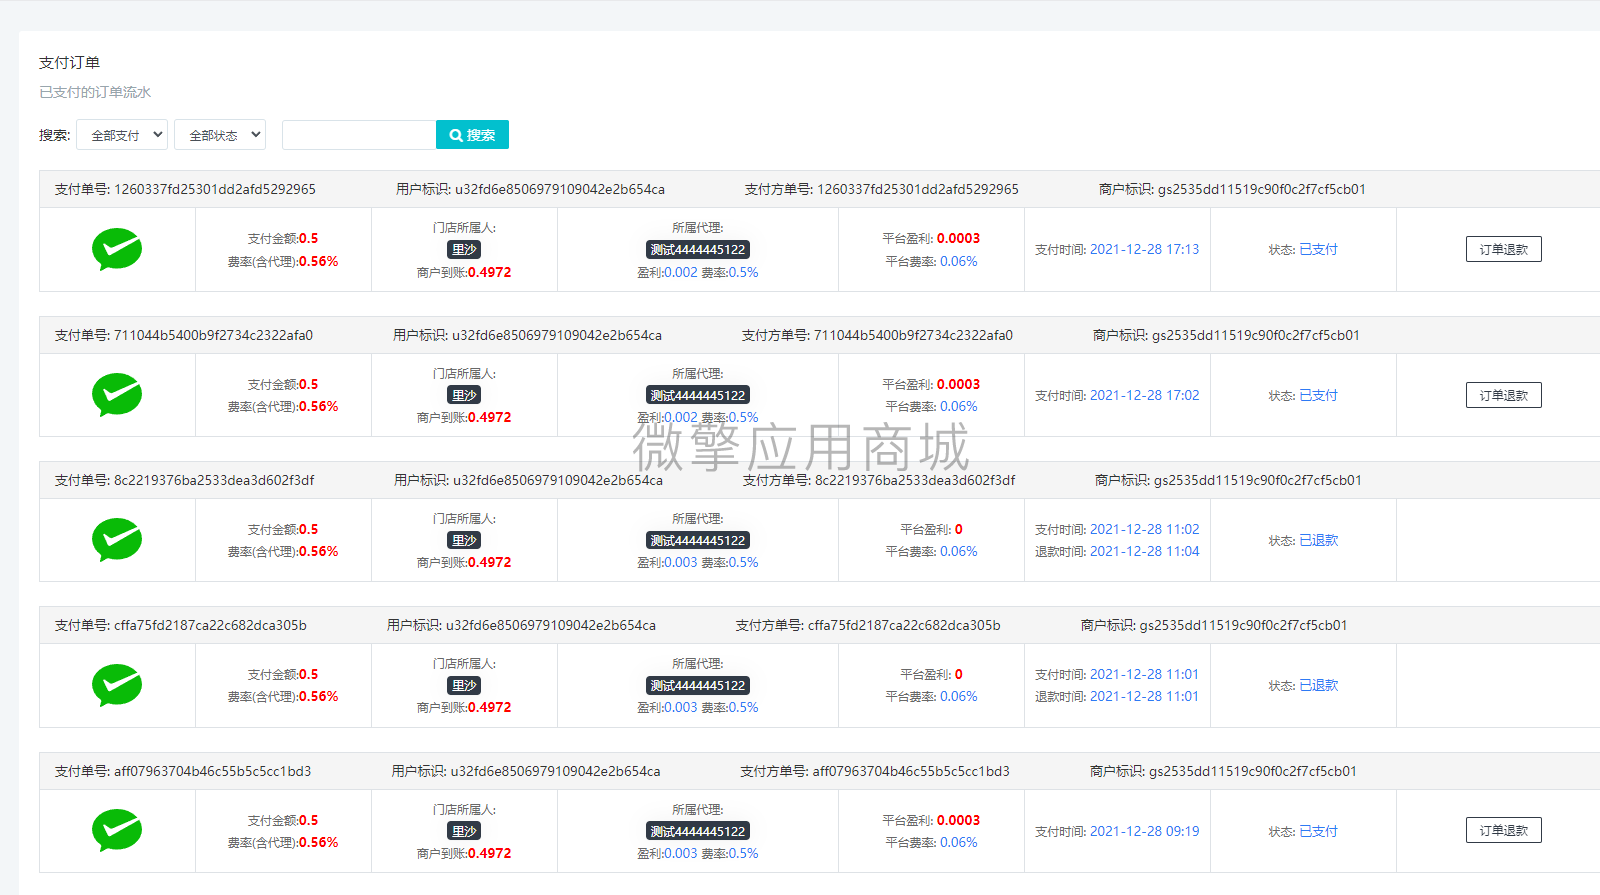
Task: Click merchant ID gs2535dd11519c90f0c2f7cf5cb01 in first order
Action: point(1262,189)
